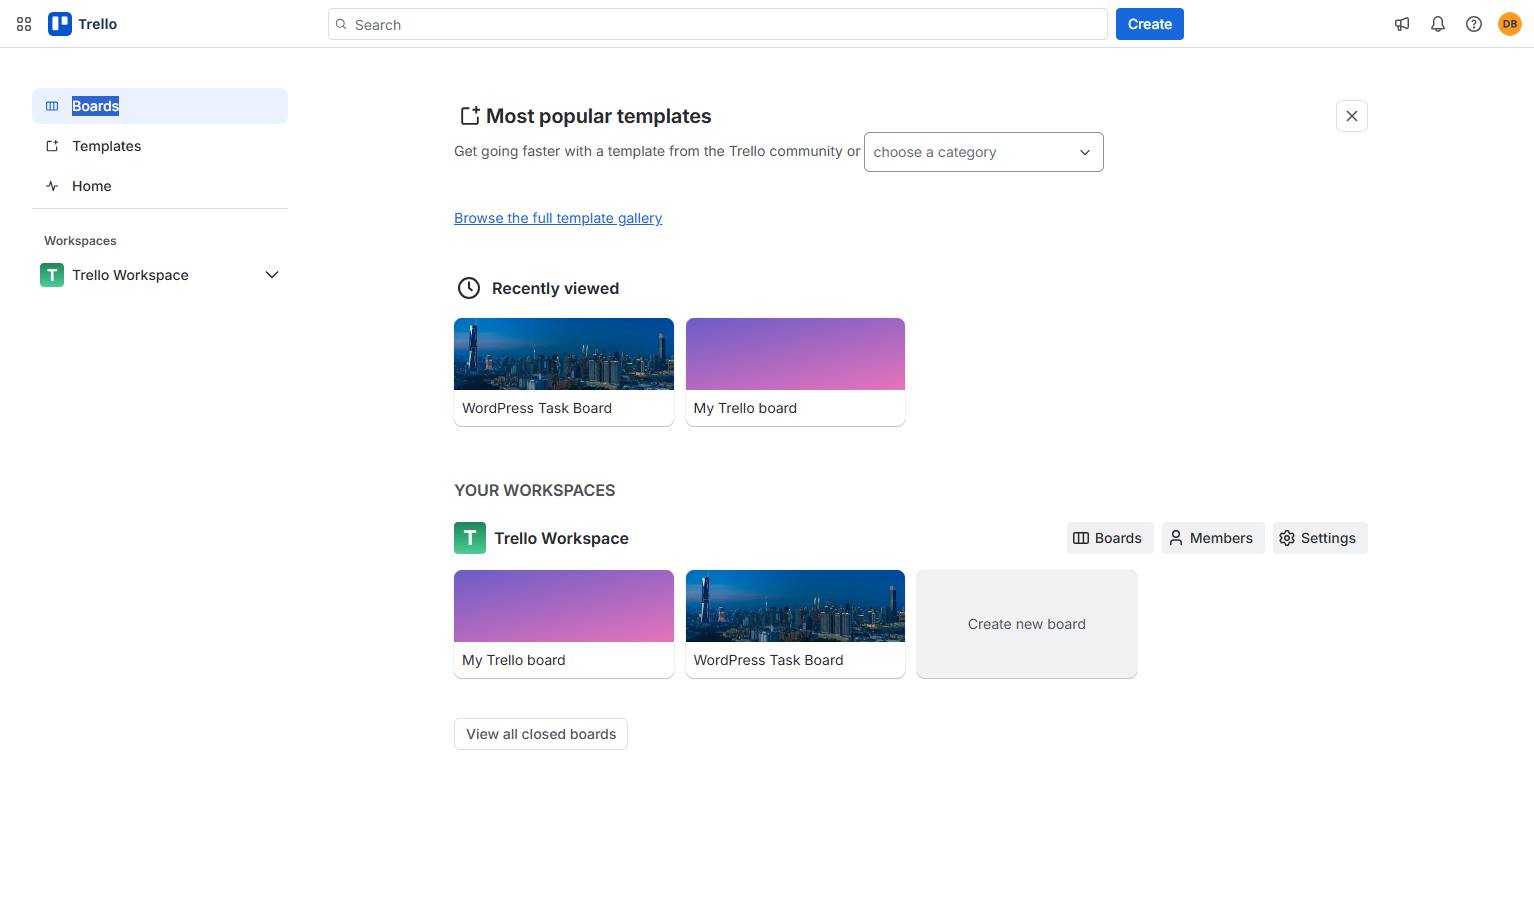1534x903 pixels.
Task: Click the green T workspace icon in sidebar
Action: click(52, 275)
